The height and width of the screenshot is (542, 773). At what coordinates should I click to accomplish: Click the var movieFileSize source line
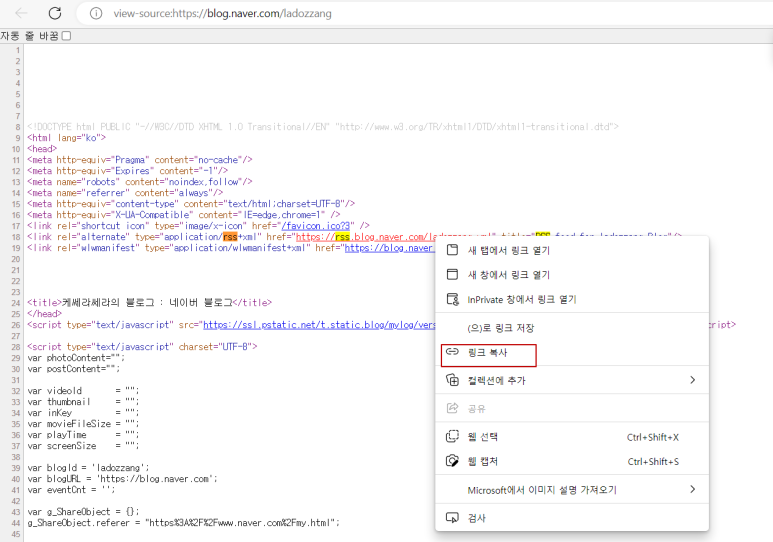83,424
